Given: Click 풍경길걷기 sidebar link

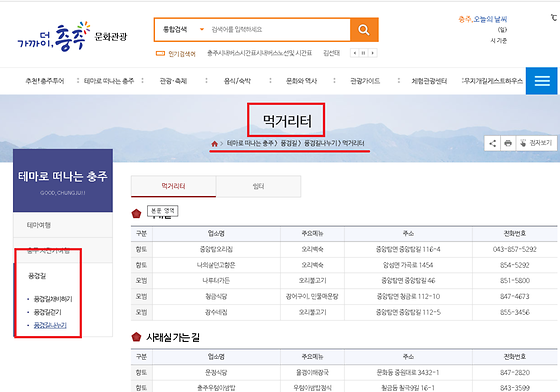Looking at the screenshot, I should point(48,312).
